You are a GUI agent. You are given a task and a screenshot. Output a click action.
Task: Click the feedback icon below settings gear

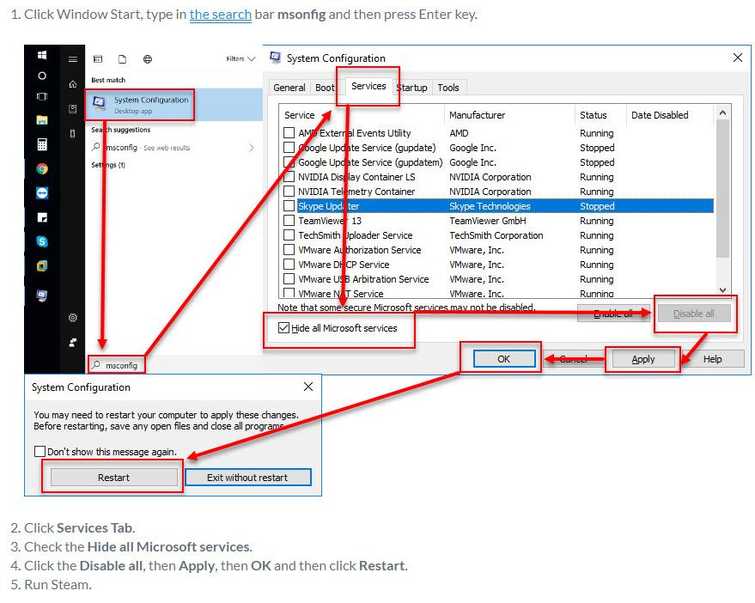(73, 342)
